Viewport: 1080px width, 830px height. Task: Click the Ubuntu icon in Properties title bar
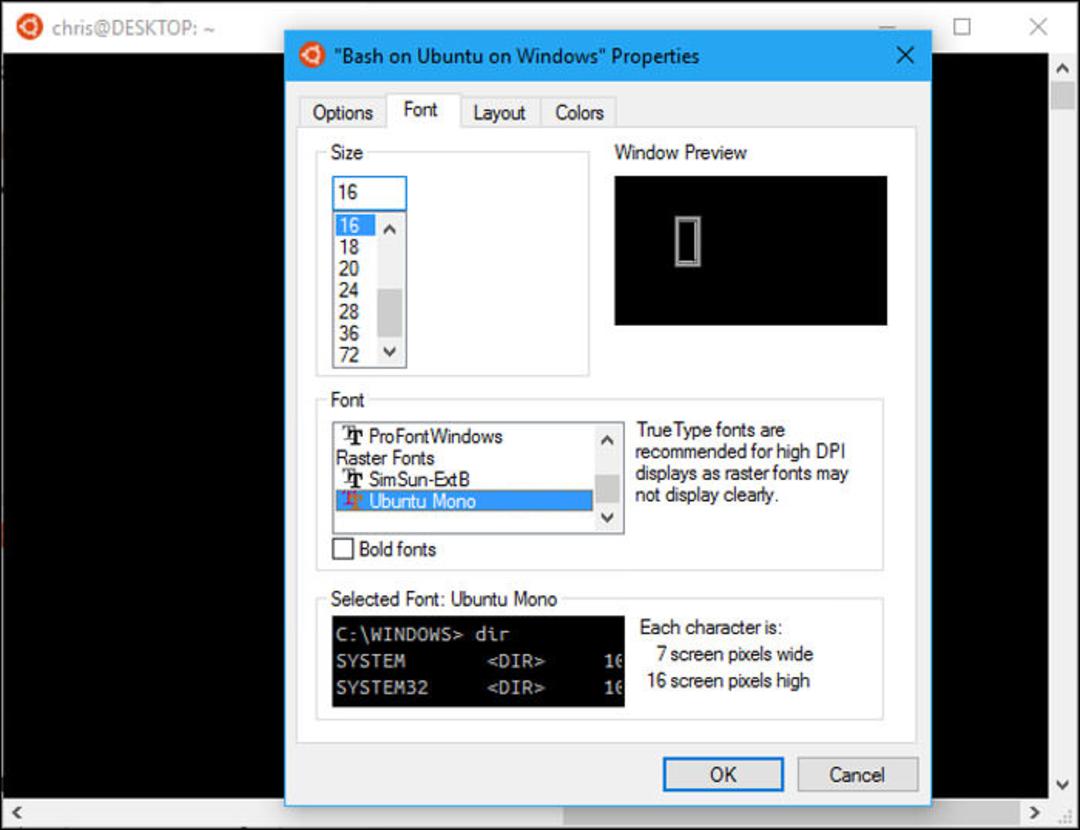[x=311, y=55]
